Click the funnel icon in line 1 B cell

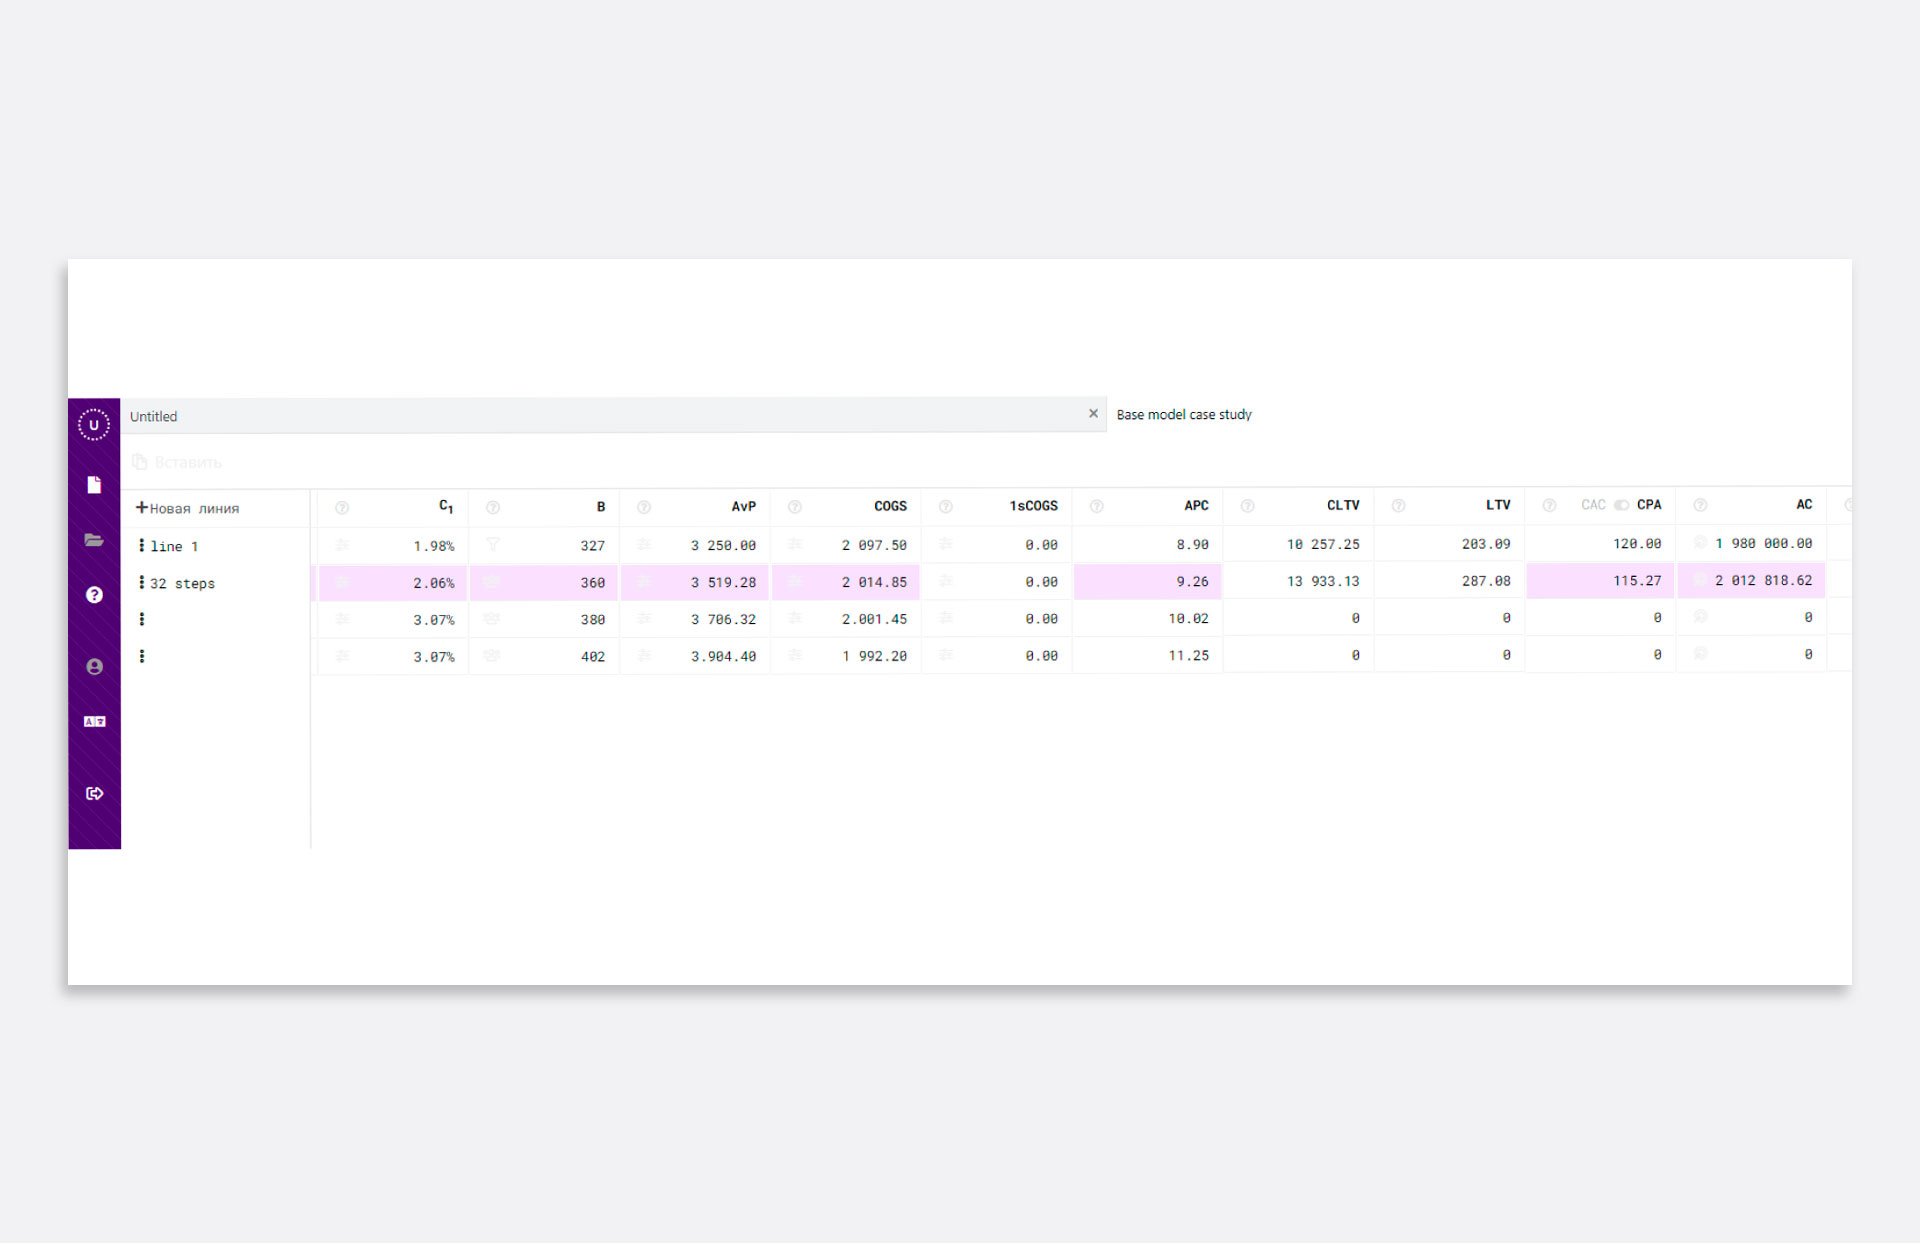(493, 545)
